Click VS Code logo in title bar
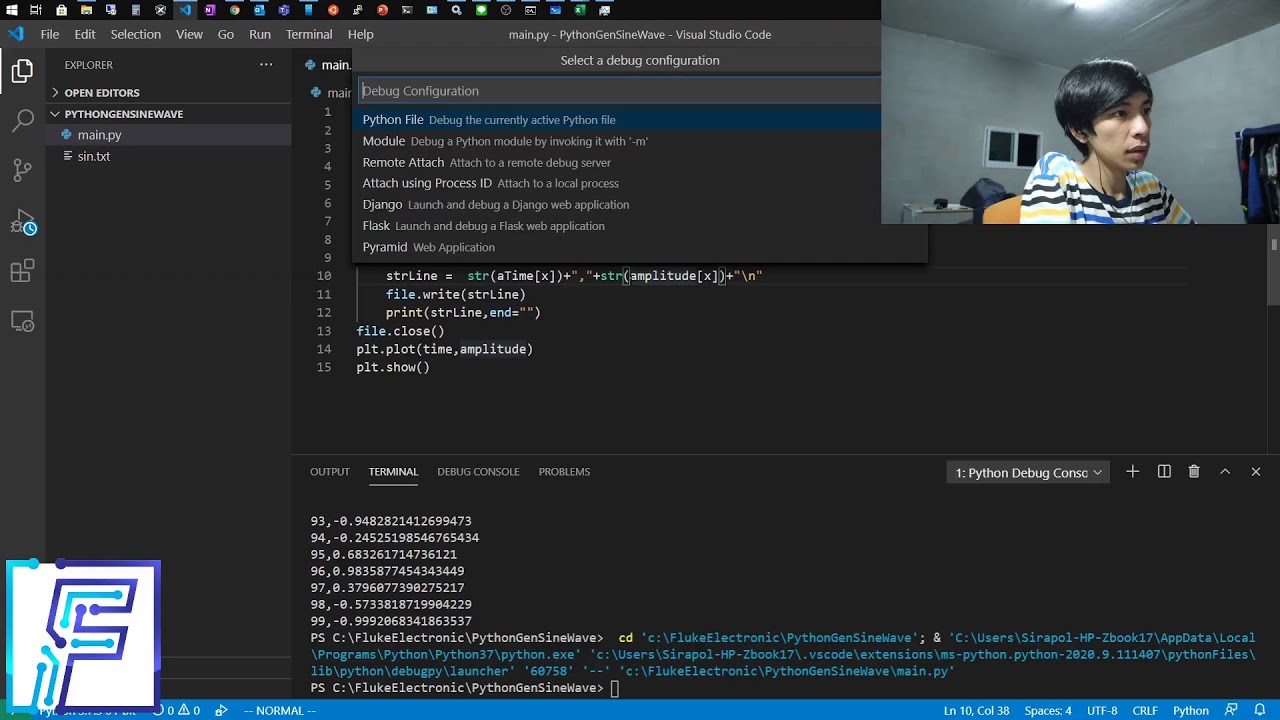 coord(15,34)
